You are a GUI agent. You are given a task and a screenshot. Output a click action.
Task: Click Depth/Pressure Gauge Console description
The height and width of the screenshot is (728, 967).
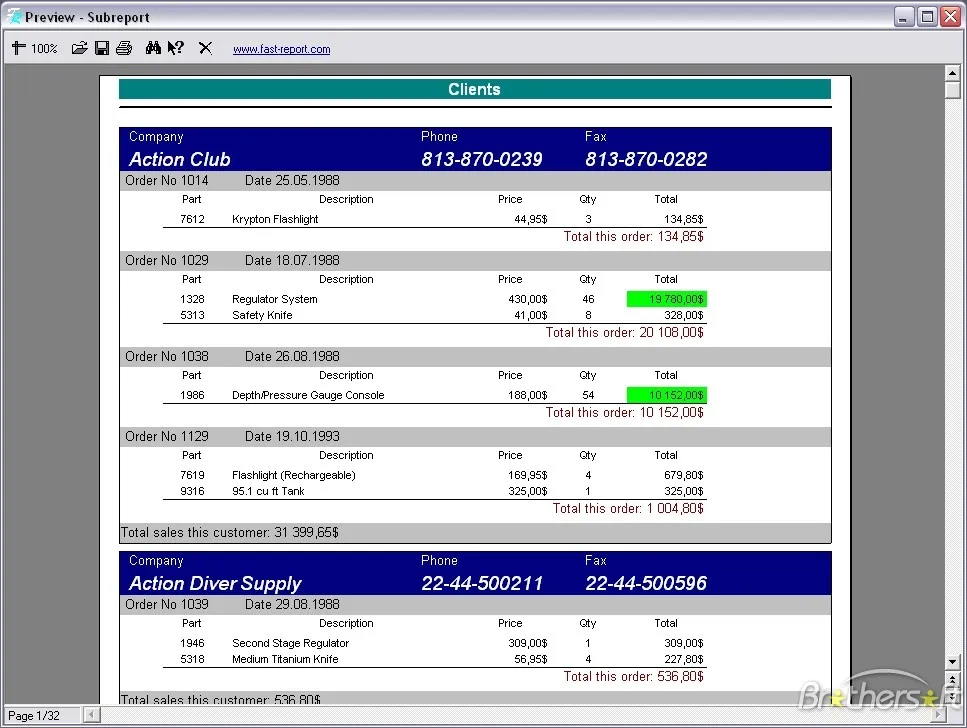click(308, 395)
